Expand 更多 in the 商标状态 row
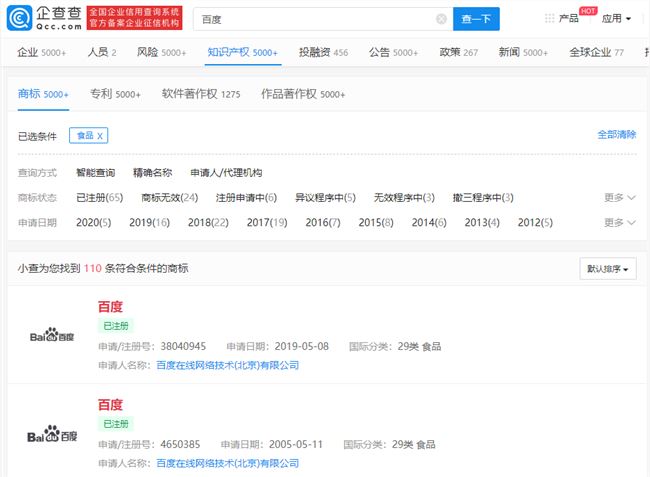Image resolution: width=650 pixels, height=477 pixels. click(x=619, y=198)
